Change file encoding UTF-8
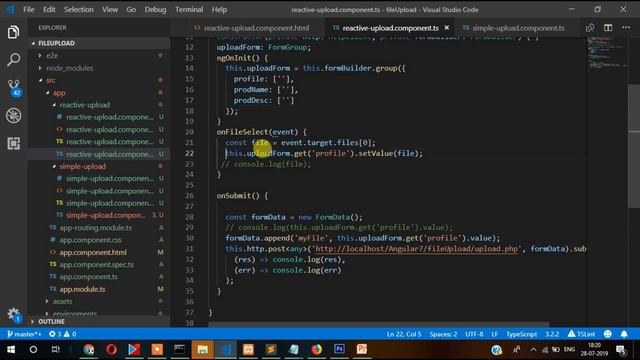The image size is (640, 360). click(474, 334)
